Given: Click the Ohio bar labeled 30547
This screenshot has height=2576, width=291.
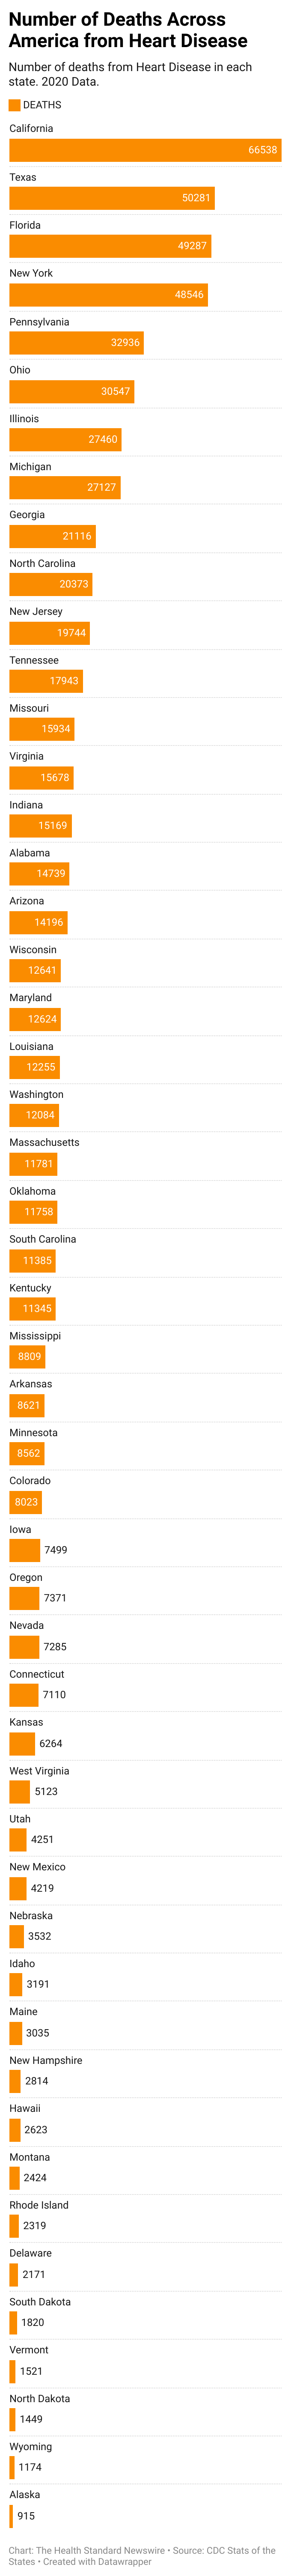Looking at the screenshot, I should [71, 391].
